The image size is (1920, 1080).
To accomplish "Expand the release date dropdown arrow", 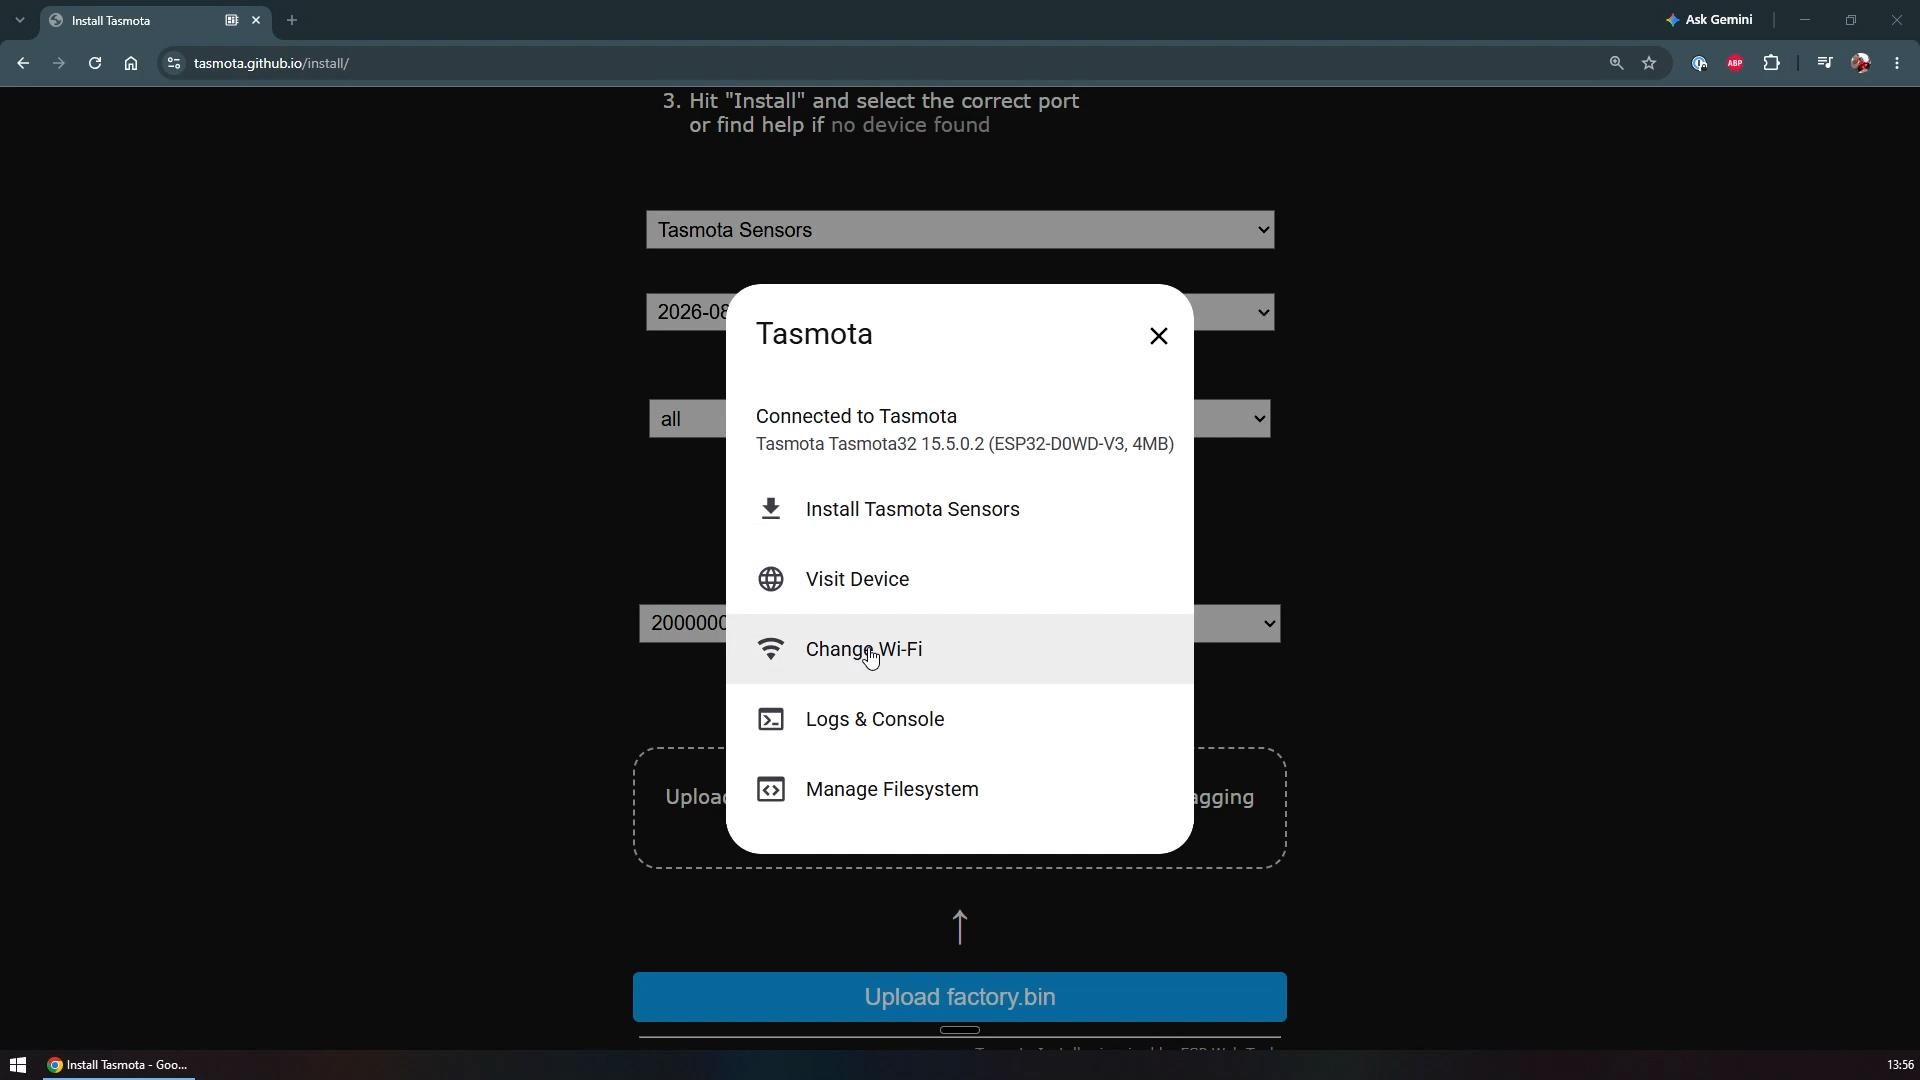I will point(1264,313).
